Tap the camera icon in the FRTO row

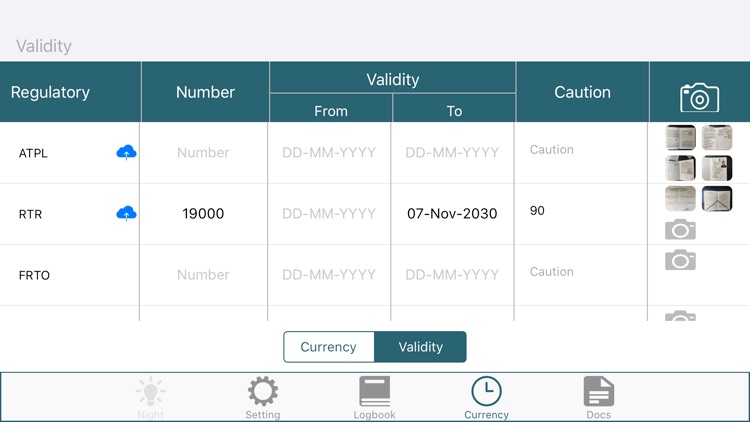[680, 260]
